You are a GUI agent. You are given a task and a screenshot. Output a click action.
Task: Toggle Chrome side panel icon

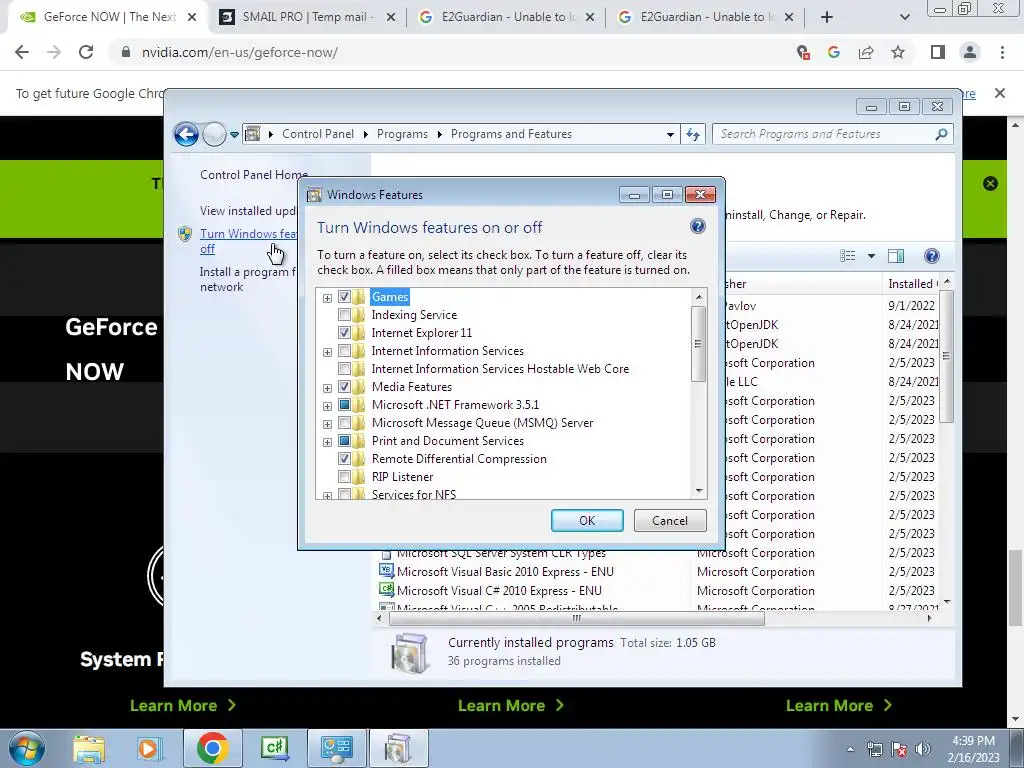coord(938,52)
